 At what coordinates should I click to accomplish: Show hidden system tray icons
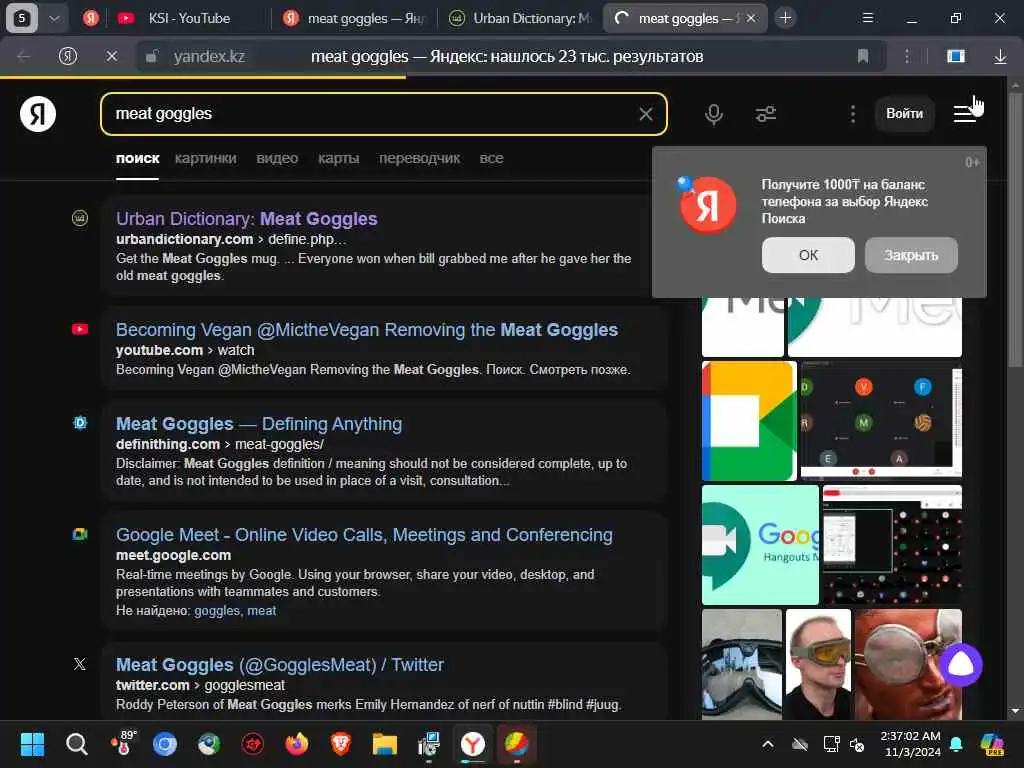coord(768,744)
